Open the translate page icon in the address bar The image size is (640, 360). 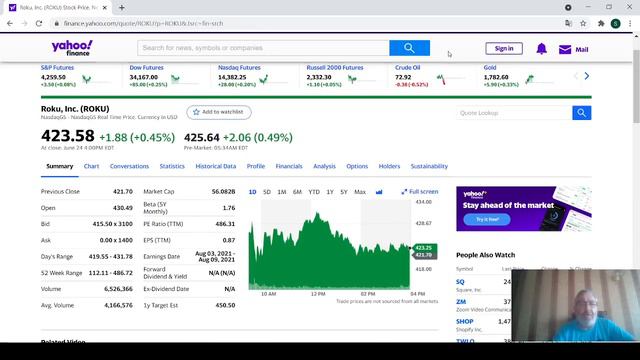(x=568, y=24)
